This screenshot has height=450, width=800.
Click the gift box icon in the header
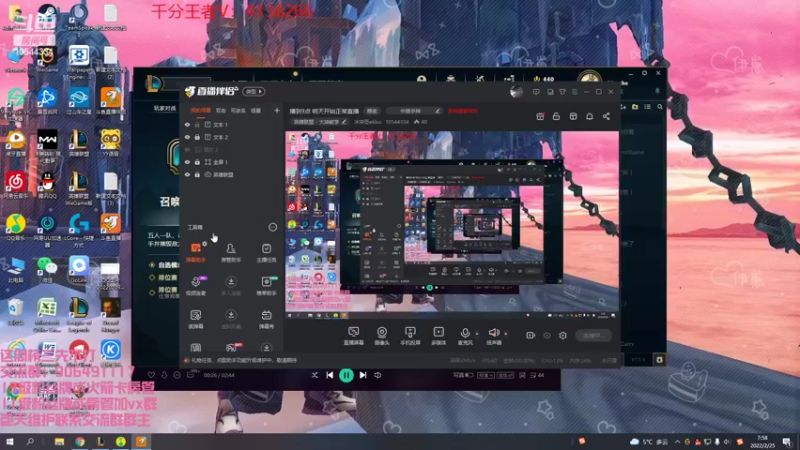tap(540, 116)
